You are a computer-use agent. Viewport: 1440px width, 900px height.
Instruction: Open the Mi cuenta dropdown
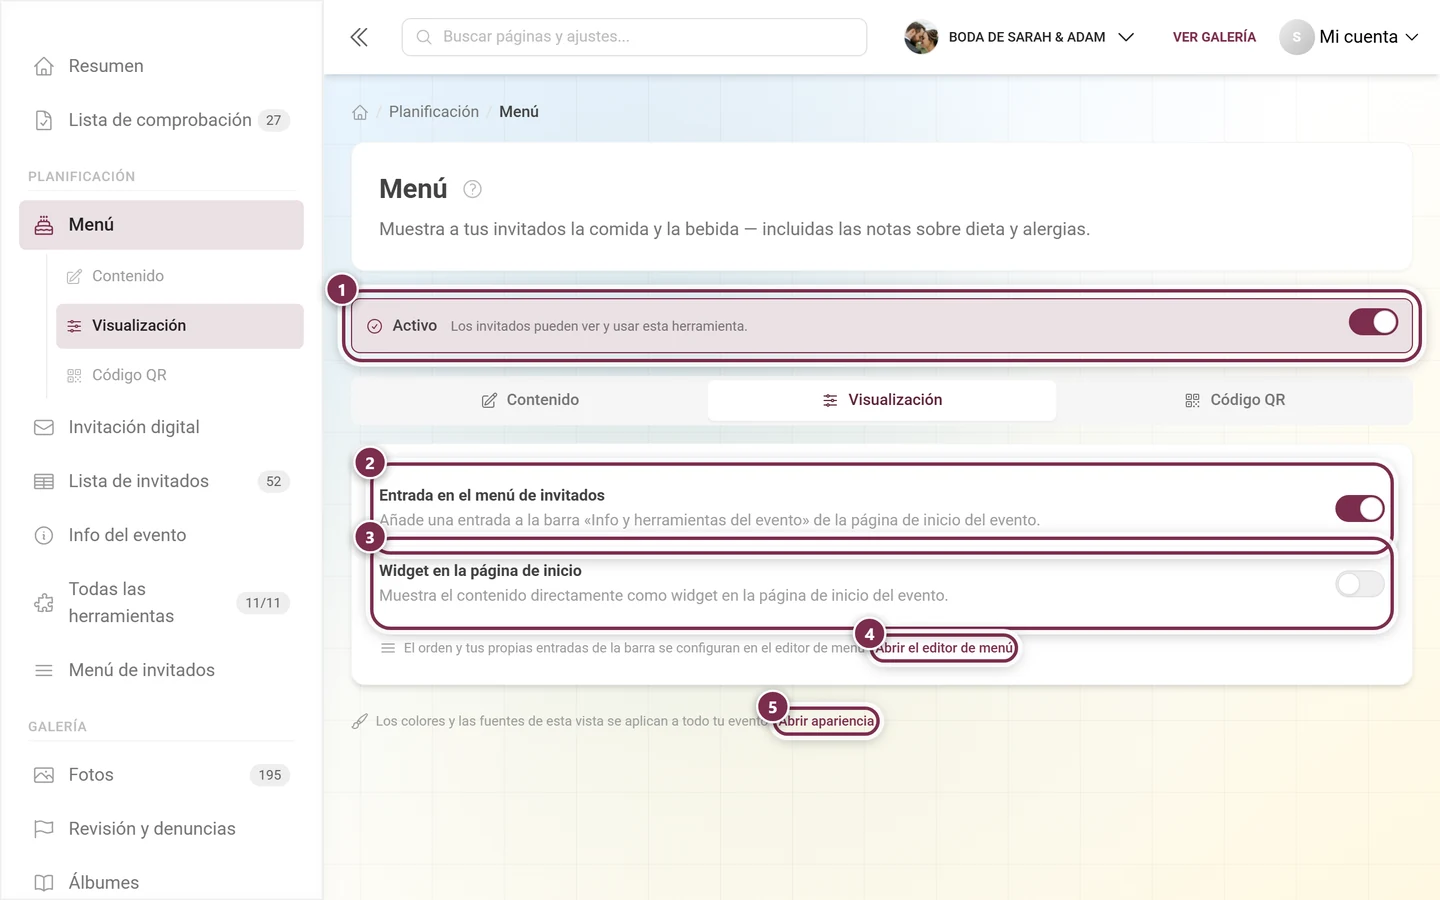[1349, 37]
